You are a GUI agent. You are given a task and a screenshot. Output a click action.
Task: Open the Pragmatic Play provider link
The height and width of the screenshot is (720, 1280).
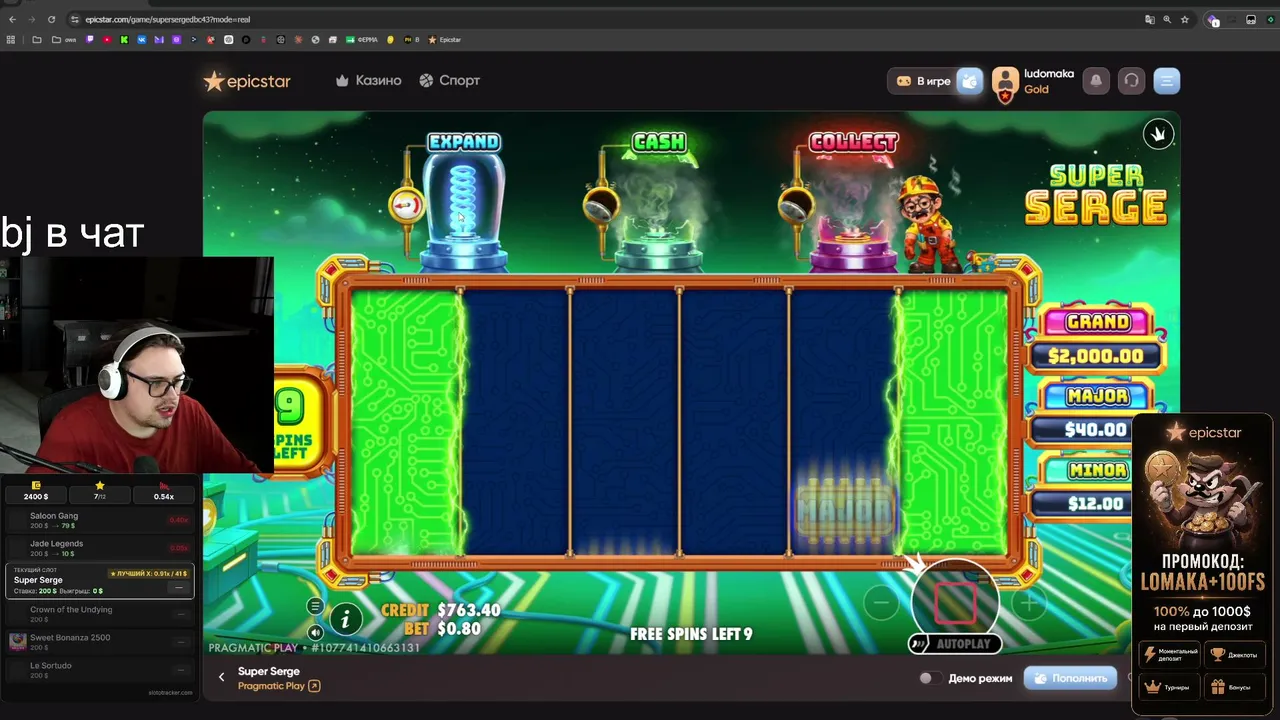[279, 686]
